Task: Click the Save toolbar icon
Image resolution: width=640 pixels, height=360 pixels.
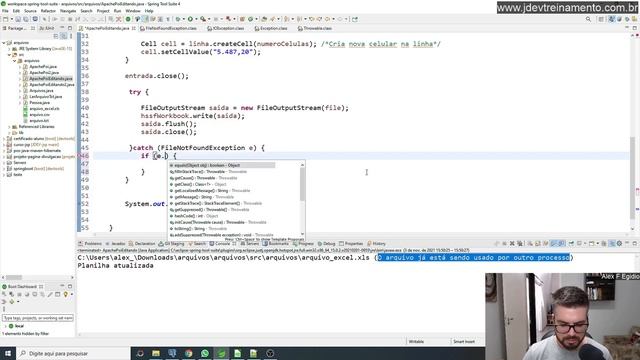Action: [18, 19]
